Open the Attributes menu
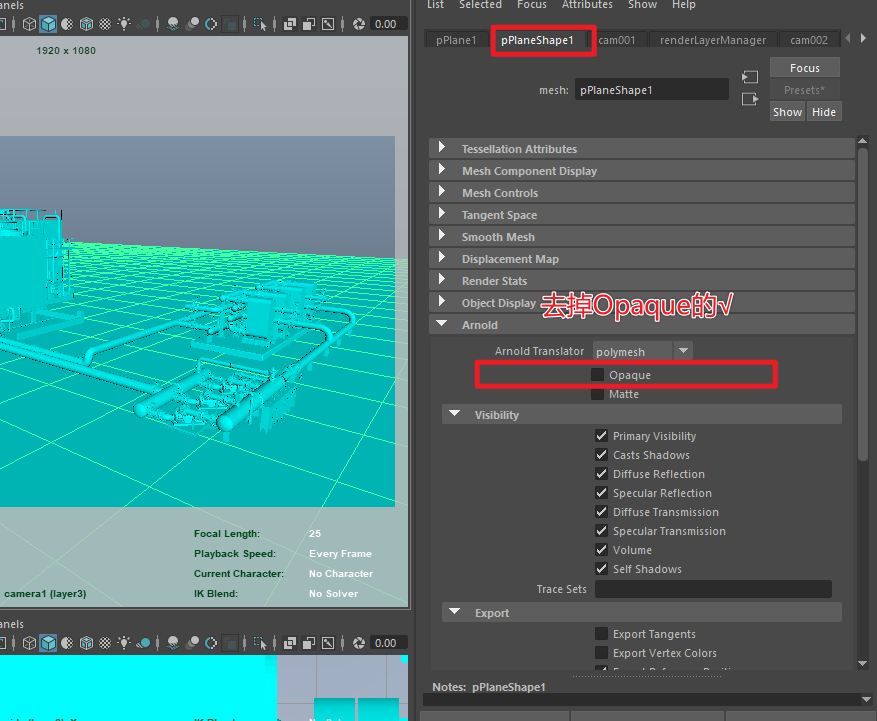 pos(587,4)
